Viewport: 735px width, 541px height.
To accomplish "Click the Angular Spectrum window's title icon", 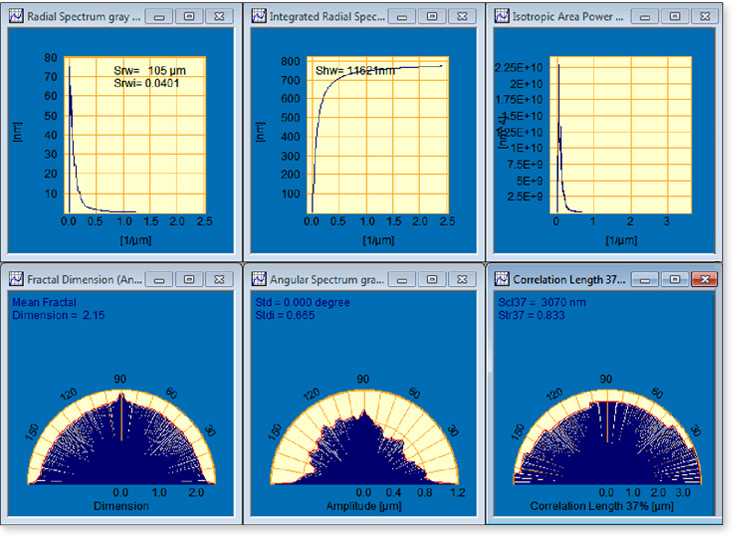I will [259, 279].
